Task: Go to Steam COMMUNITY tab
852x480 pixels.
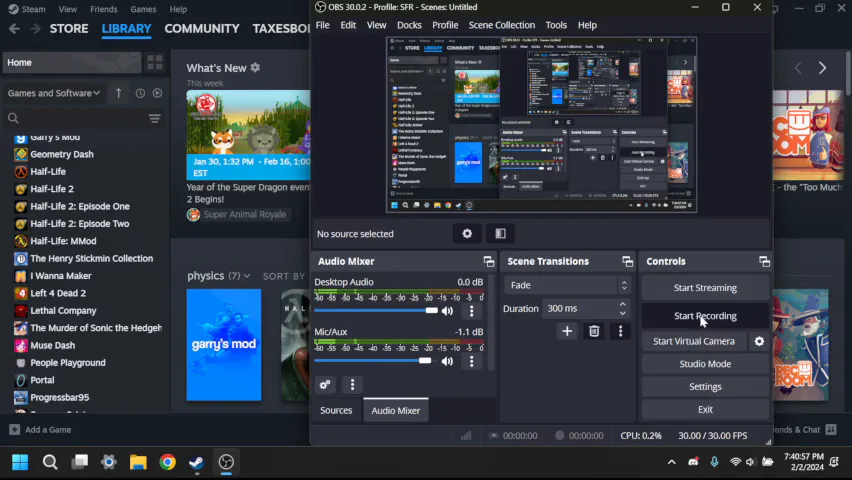Action: (202, 28)
